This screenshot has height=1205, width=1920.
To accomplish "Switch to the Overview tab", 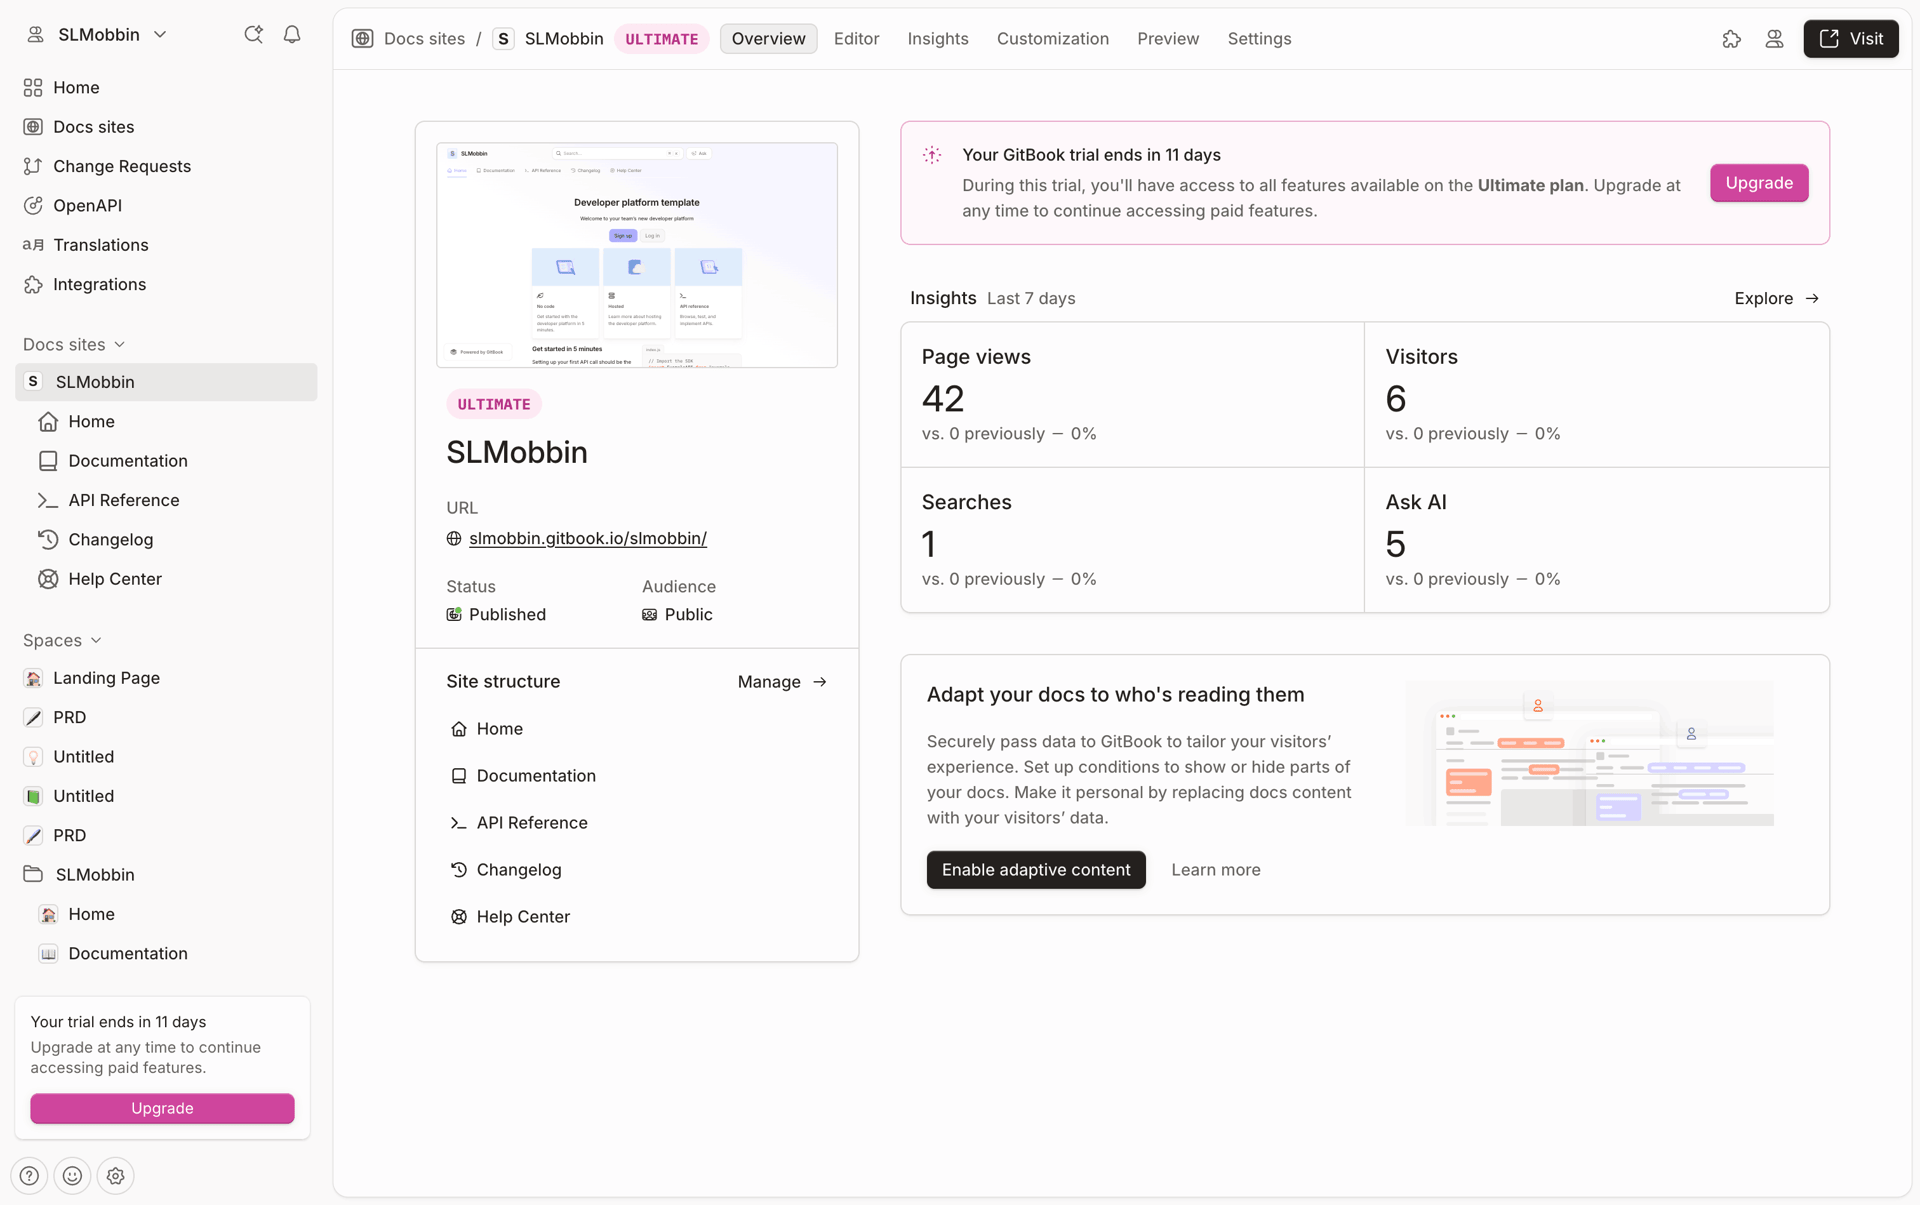I will 768,39.
